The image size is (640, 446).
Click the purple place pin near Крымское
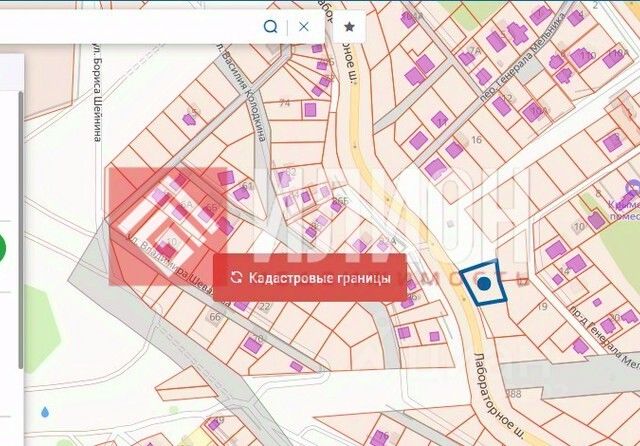coord(634,187)
